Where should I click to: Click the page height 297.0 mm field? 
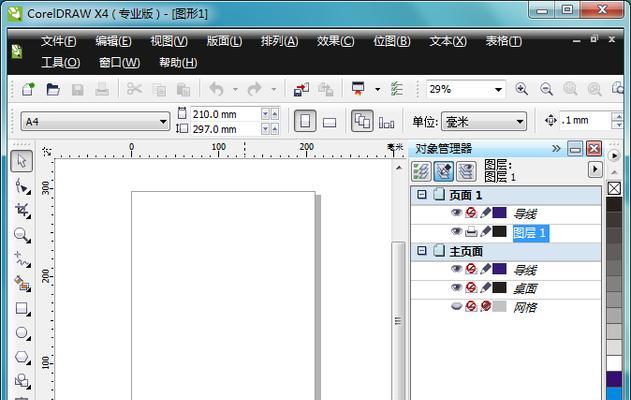(225, 129)
